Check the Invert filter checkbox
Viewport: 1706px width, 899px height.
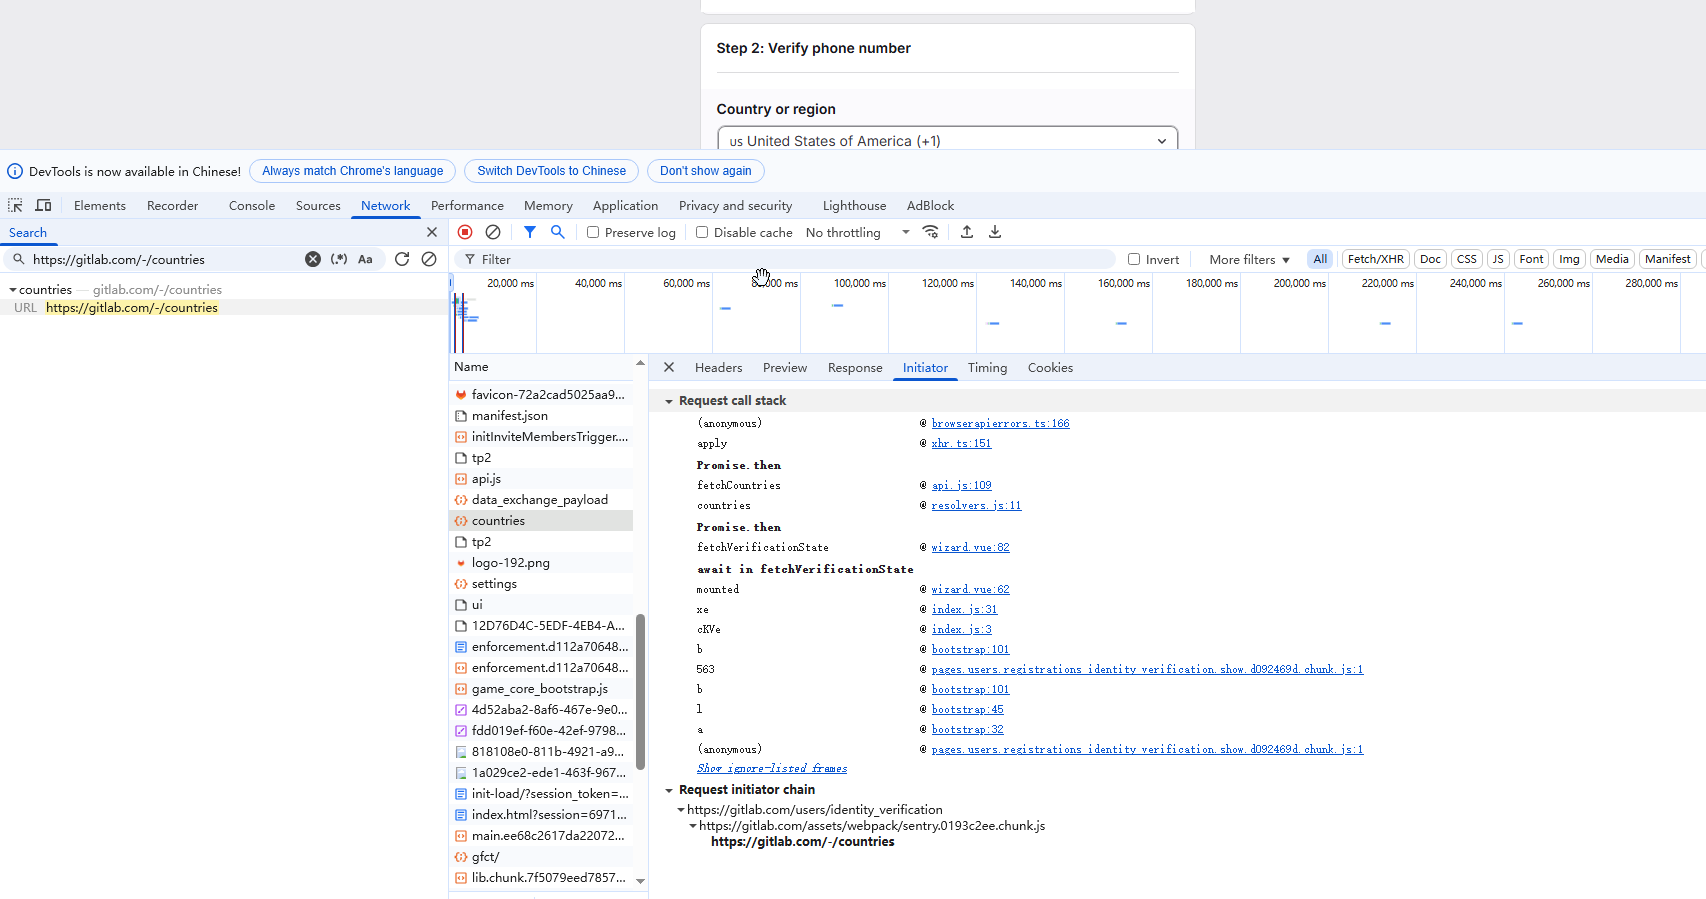(1134, 259)
